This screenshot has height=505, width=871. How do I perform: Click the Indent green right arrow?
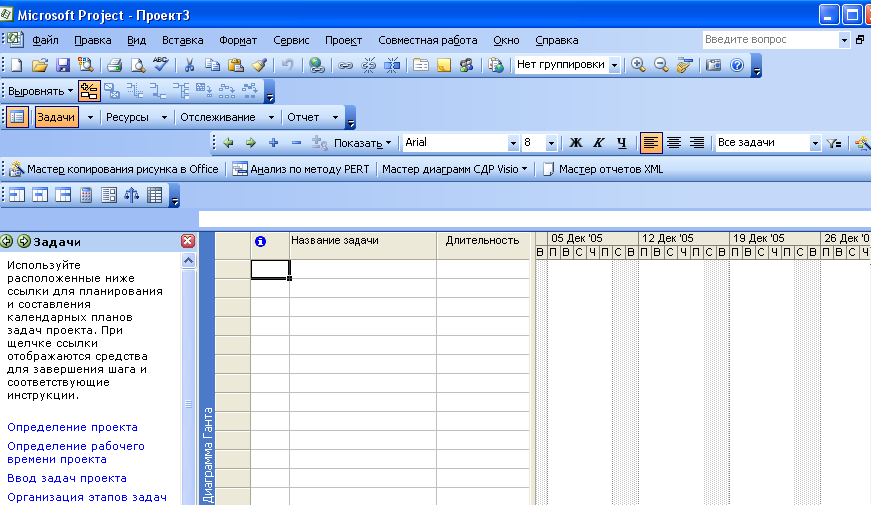tap(251, 143)
